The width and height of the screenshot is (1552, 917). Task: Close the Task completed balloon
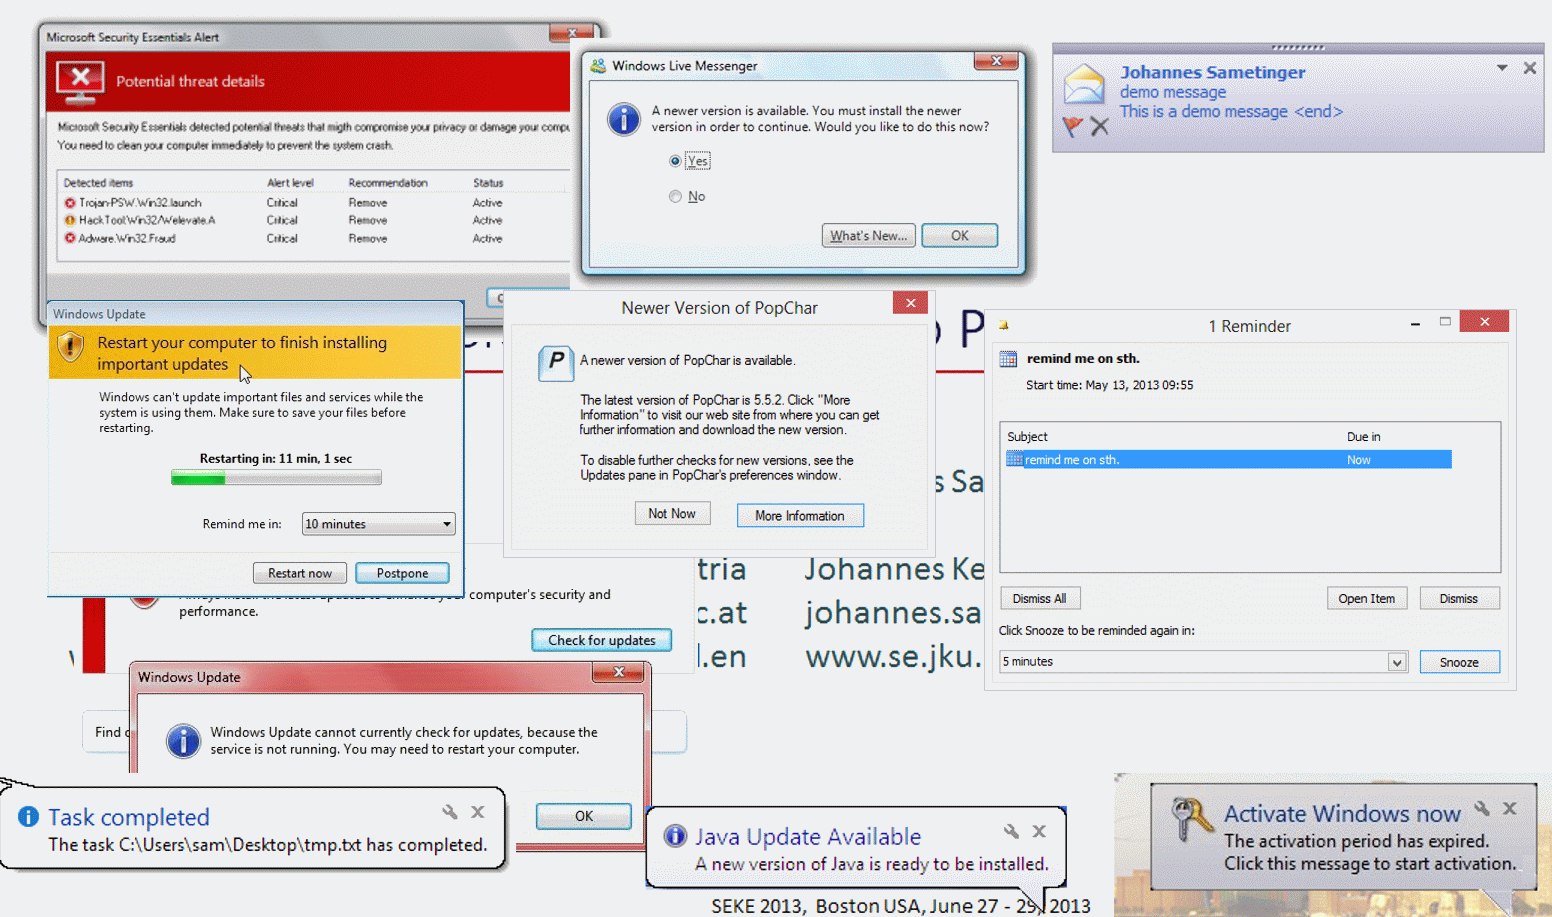pyautogui.click(x=478, y=812)
